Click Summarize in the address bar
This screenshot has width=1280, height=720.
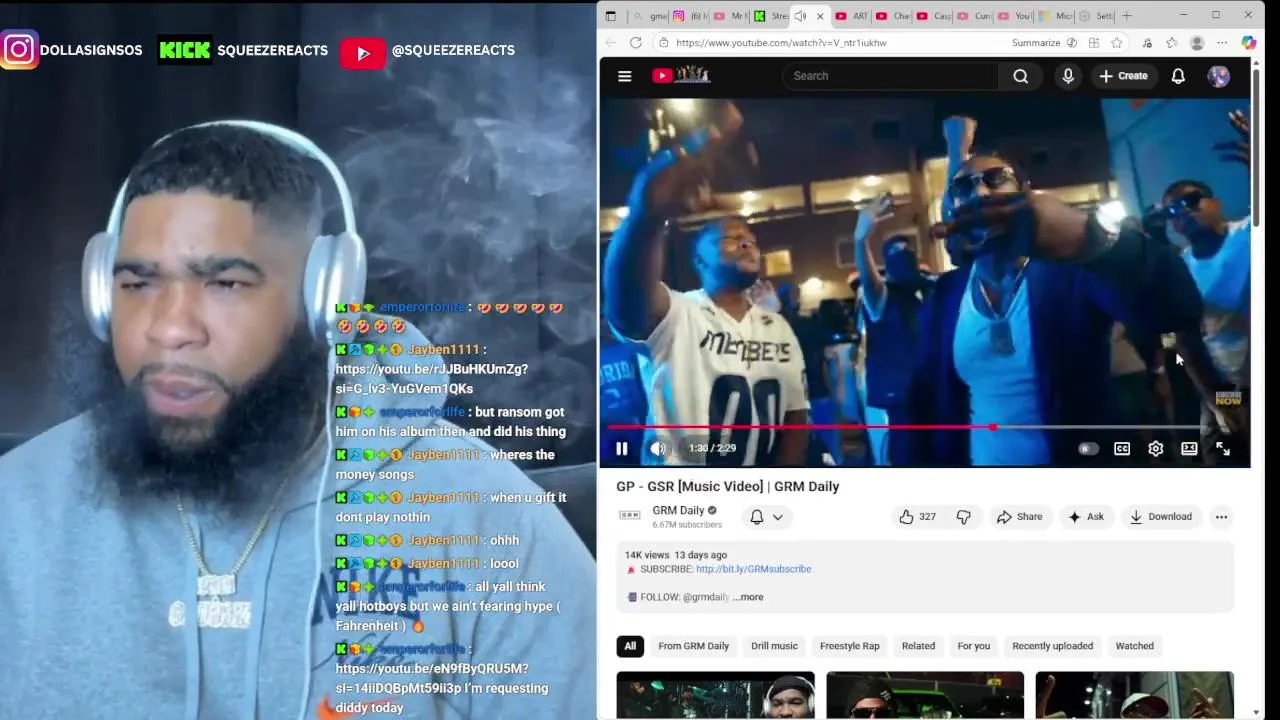tap(1036, 43)
